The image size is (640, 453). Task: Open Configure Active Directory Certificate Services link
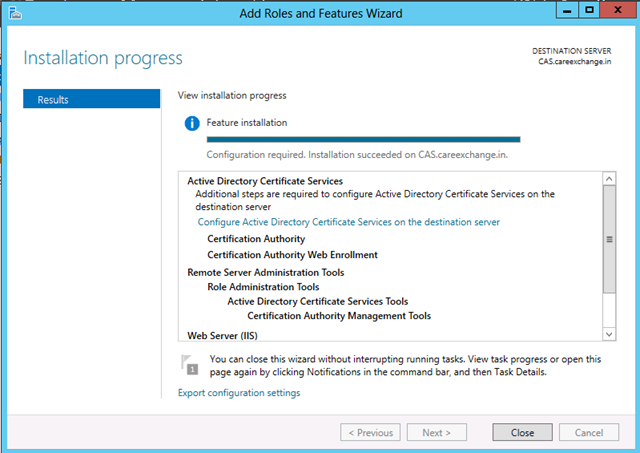(x=349, y=222)
